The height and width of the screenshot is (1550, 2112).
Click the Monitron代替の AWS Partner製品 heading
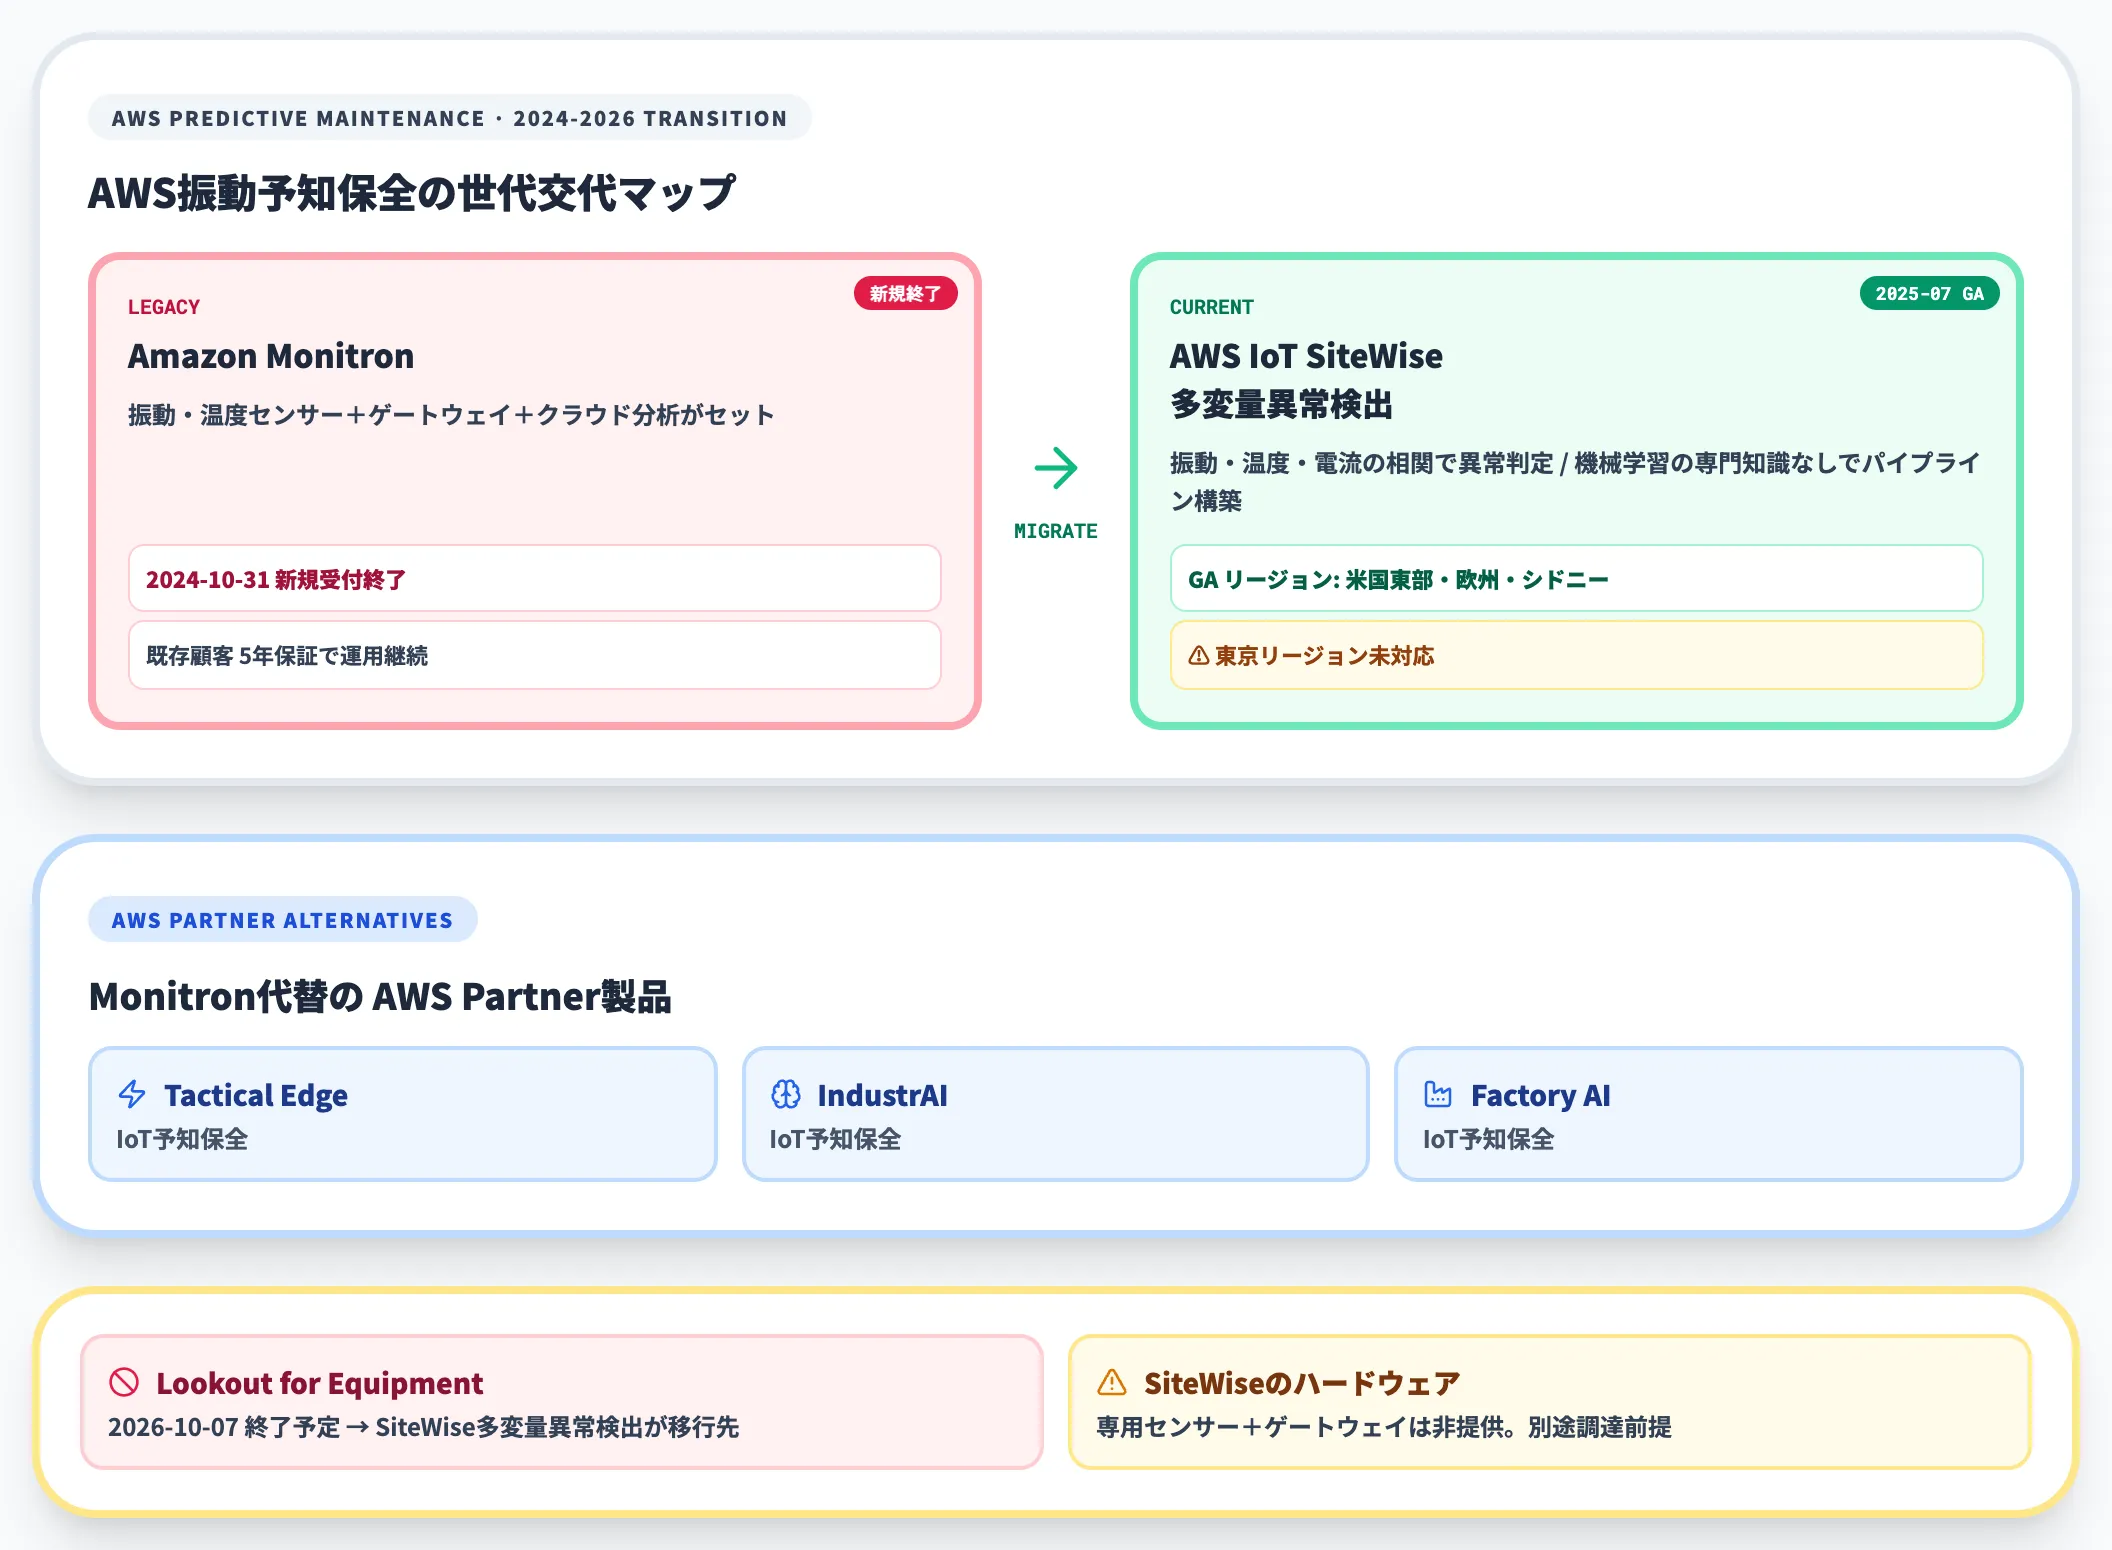(x=380, y=996)
